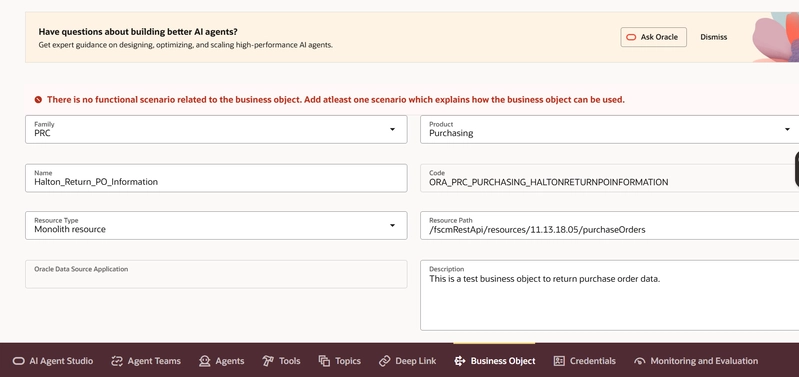Click the Resource Type field showing Monolith resource
Viewport: 799px width, 377px height.
pos(216,225)
